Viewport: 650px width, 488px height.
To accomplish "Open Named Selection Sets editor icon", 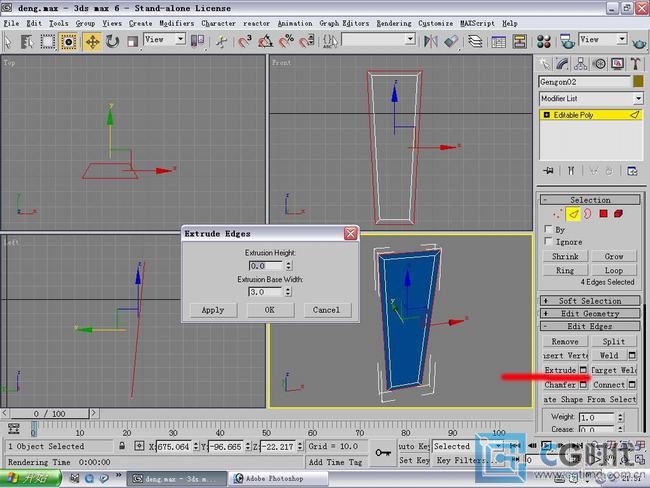I will coord(330,41).
